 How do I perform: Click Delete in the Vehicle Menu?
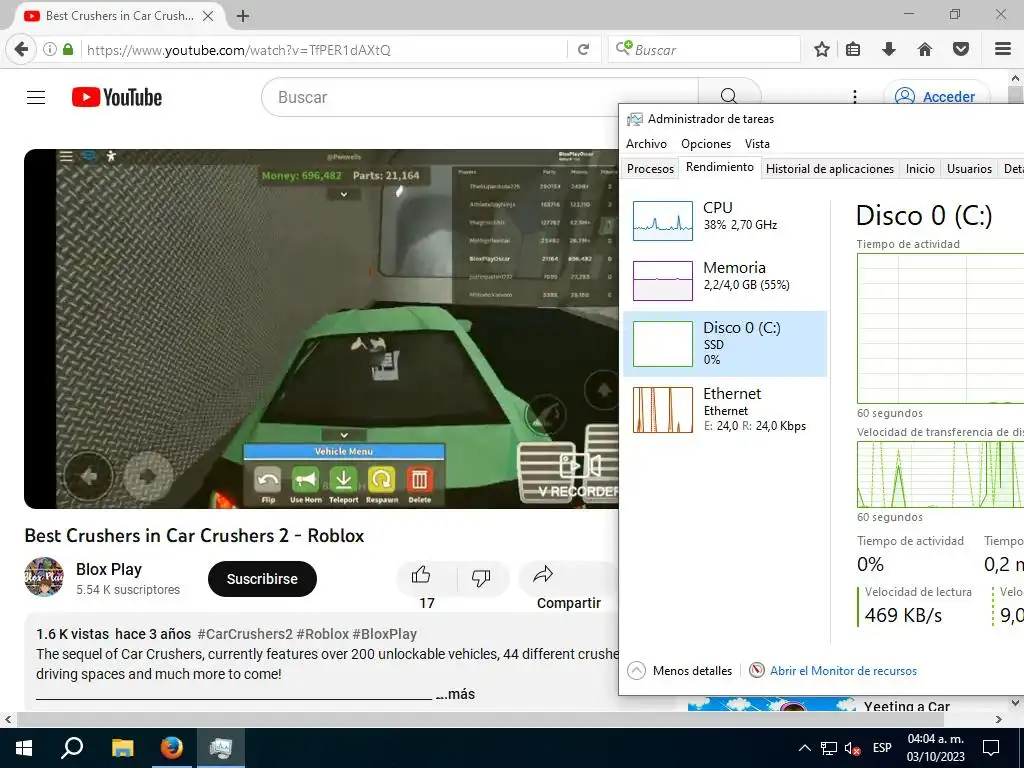coord(419,485)
